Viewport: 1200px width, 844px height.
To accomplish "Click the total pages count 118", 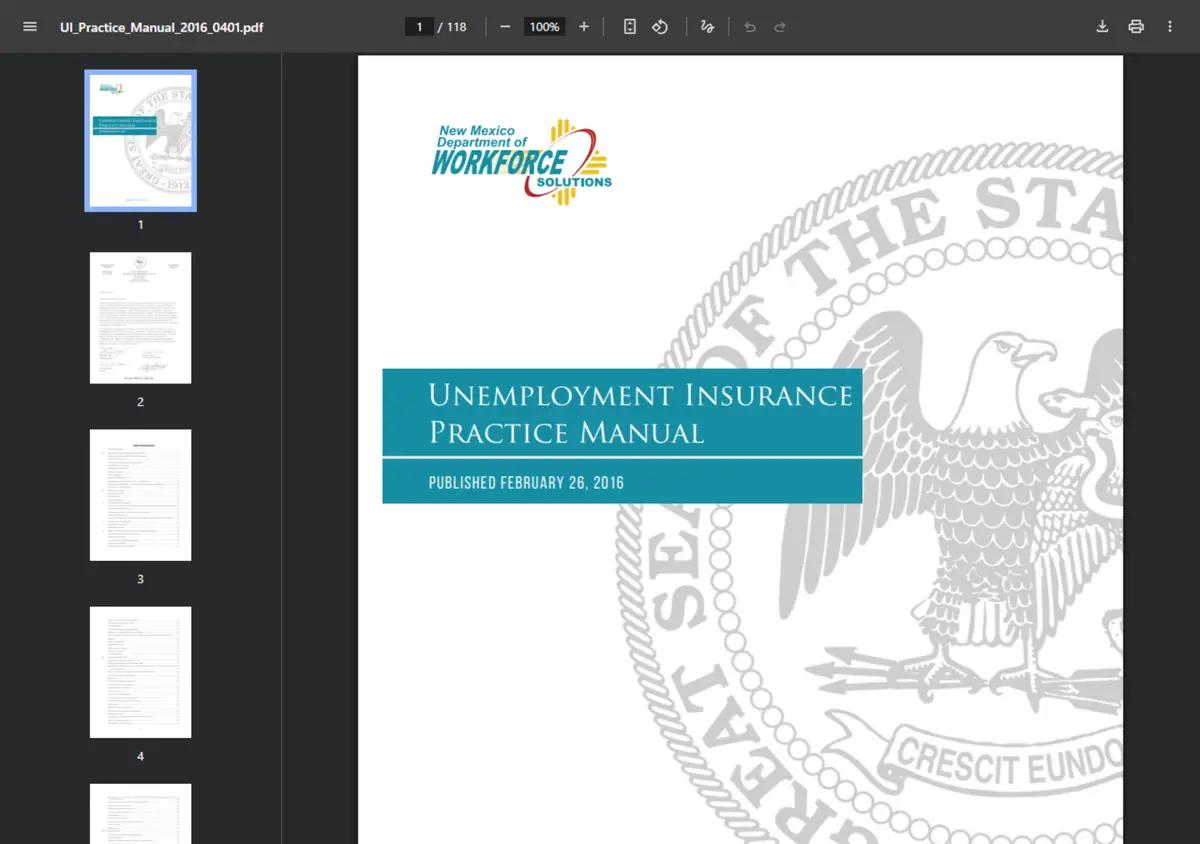I will (457, 27).
